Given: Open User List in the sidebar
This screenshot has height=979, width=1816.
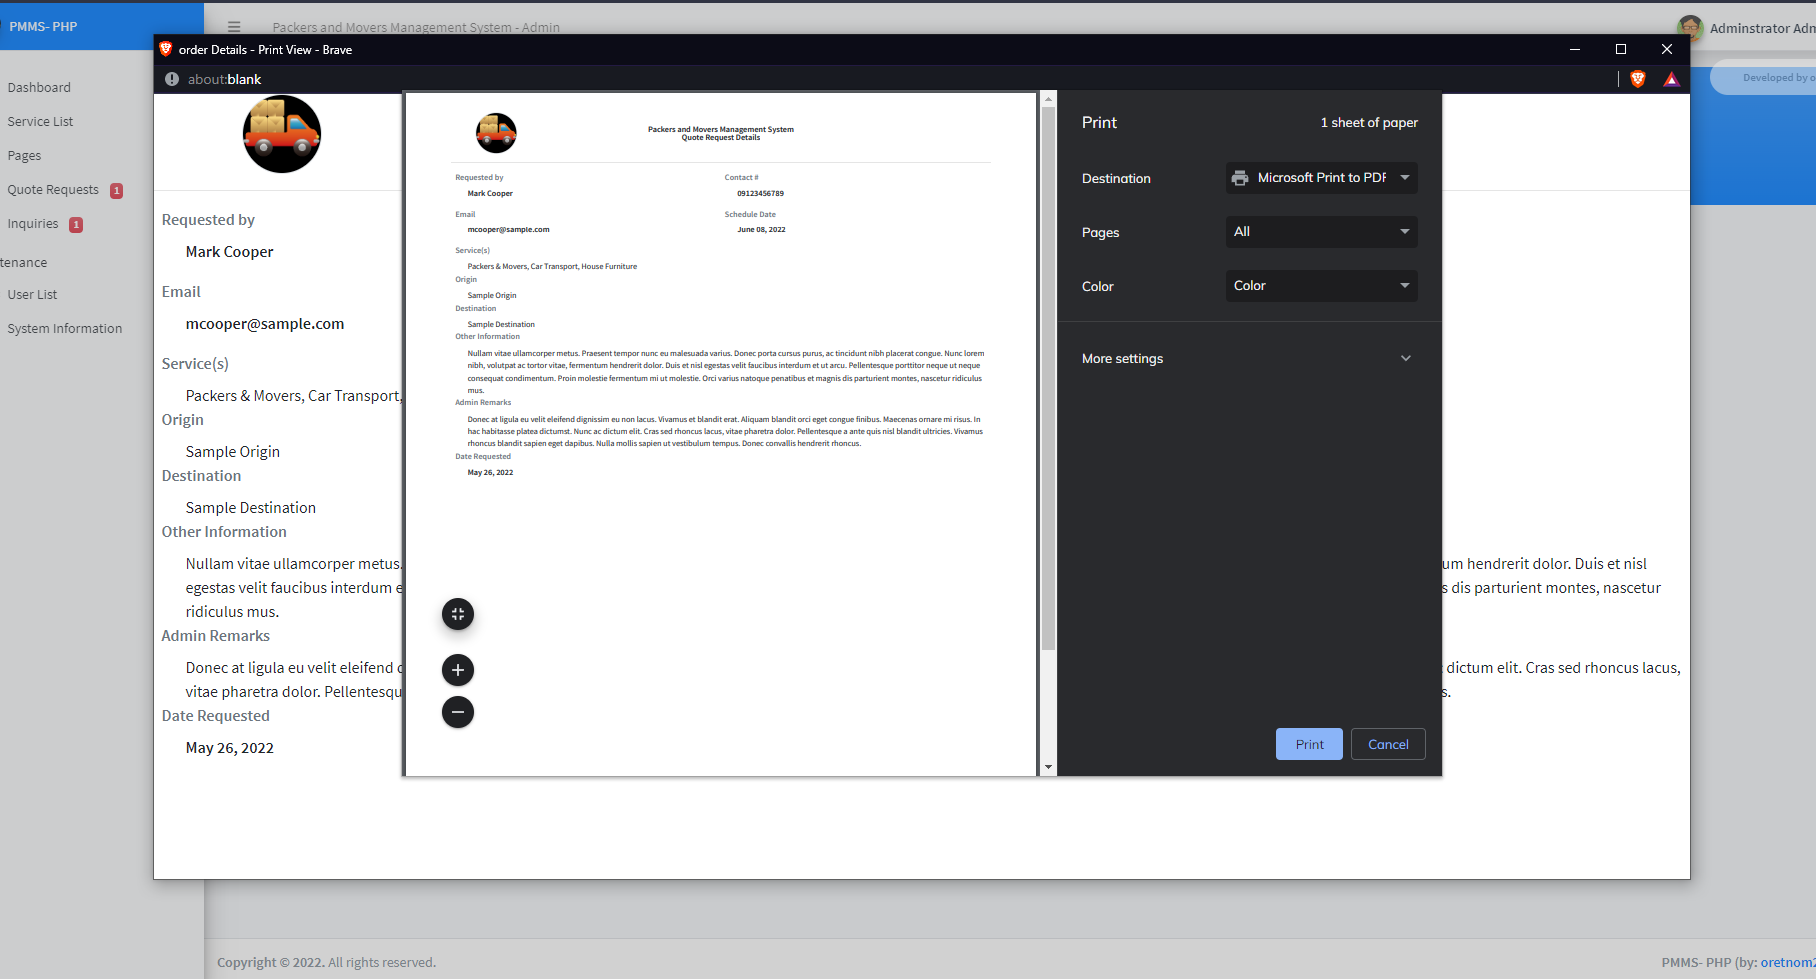Looking at the screenshot, I should pos(32,294).
